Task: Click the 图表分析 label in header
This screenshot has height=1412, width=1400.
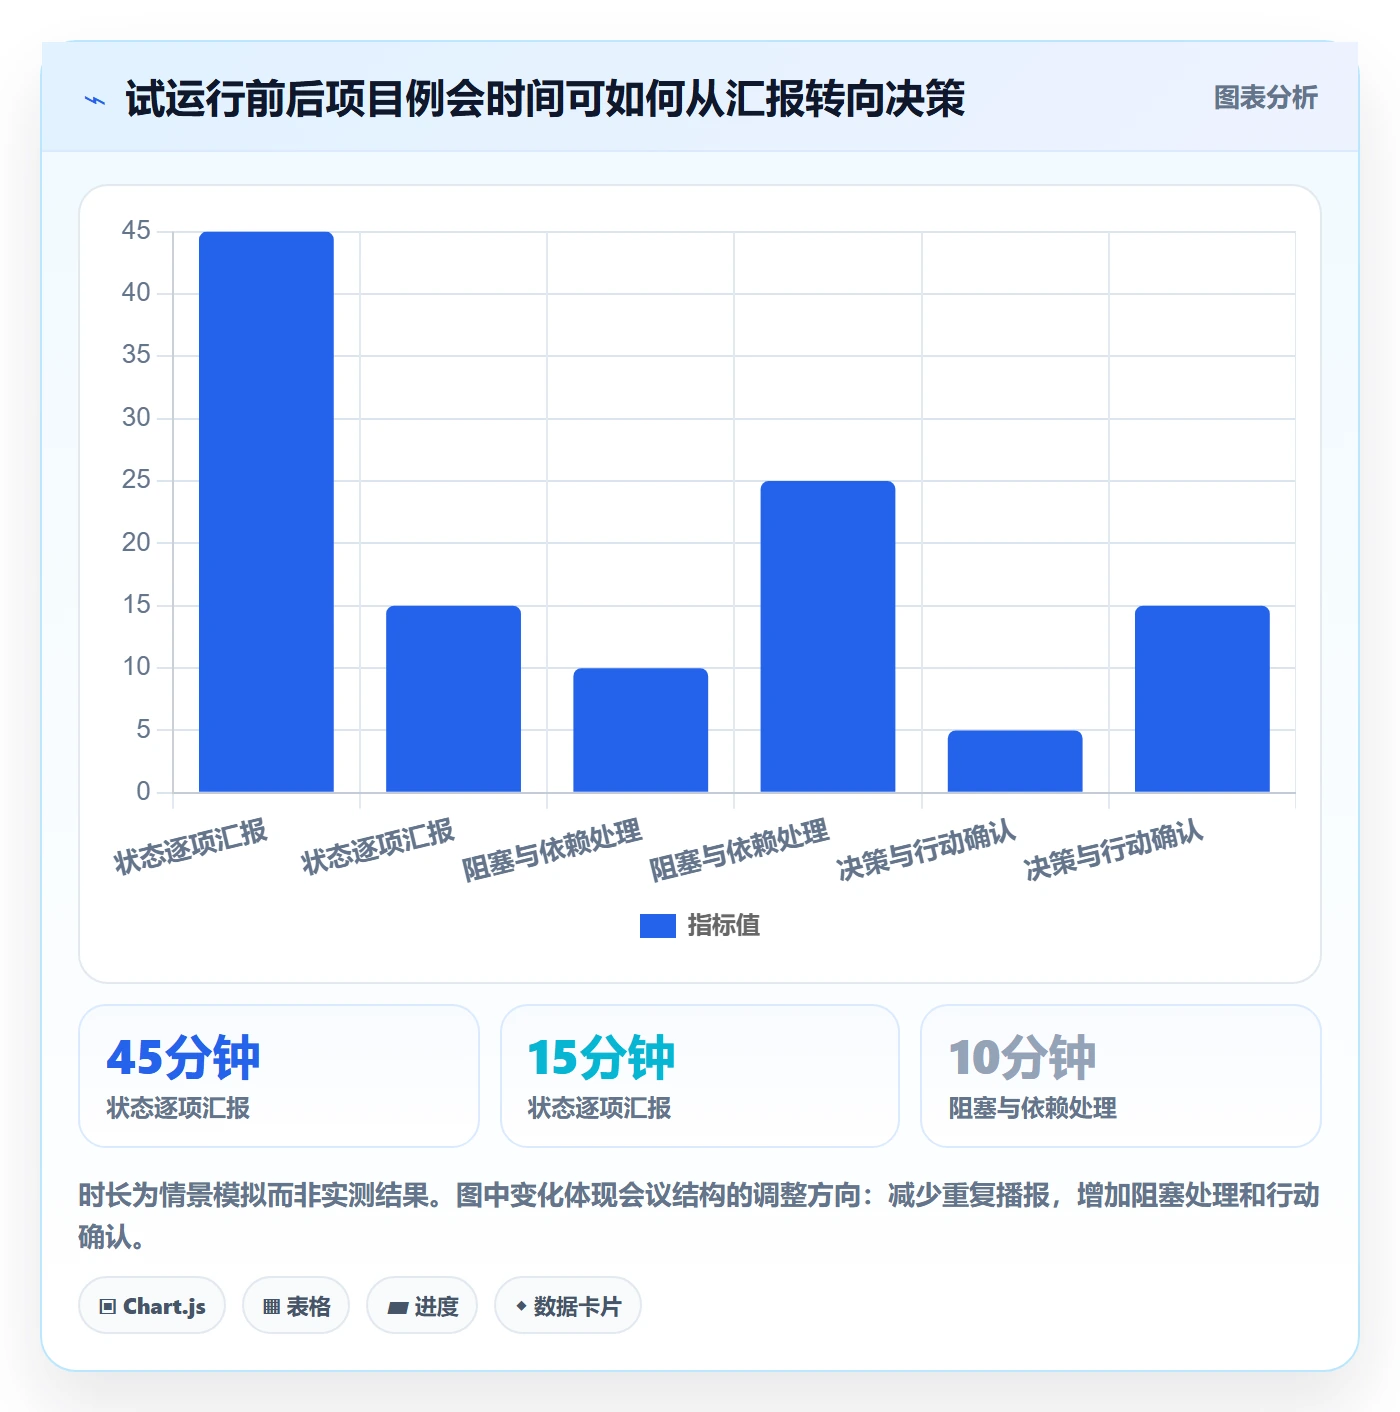Action: tap(1265, 98)
